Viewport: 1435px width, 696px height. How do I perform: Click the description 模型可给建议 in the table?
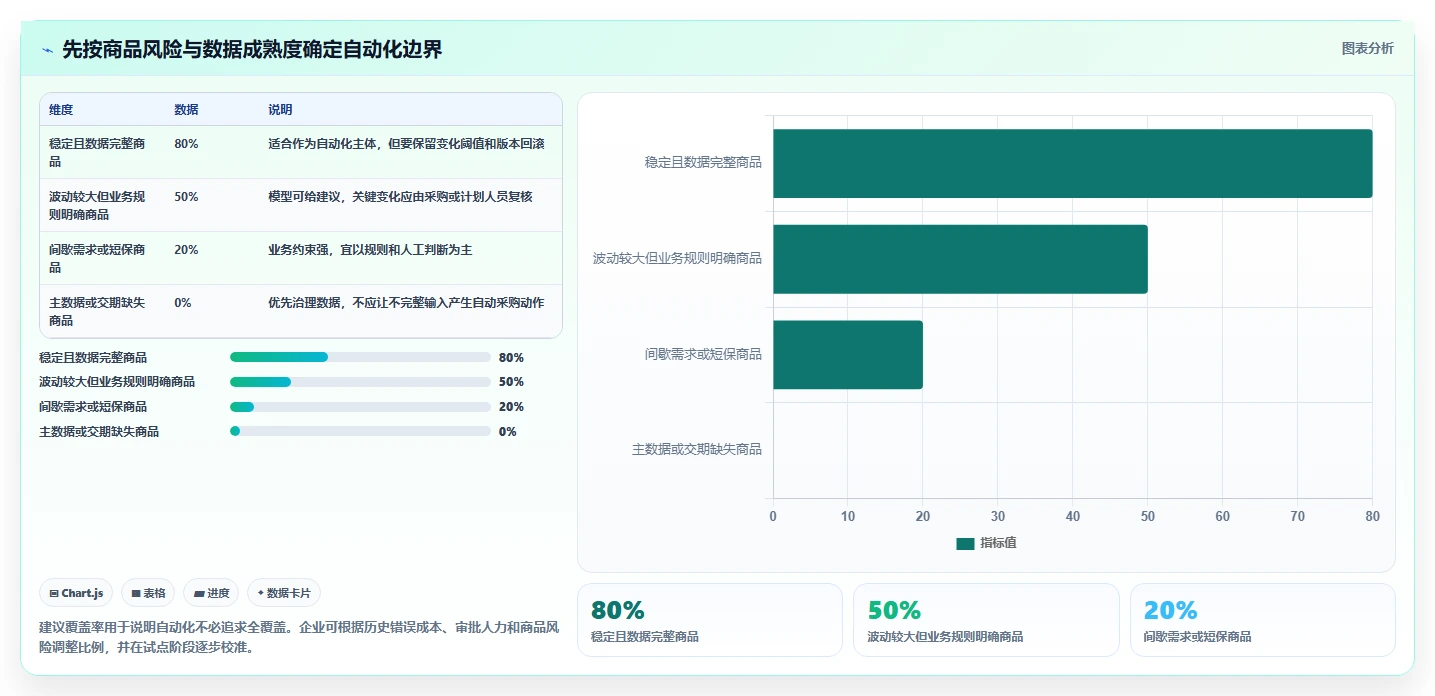click(400, 197)
